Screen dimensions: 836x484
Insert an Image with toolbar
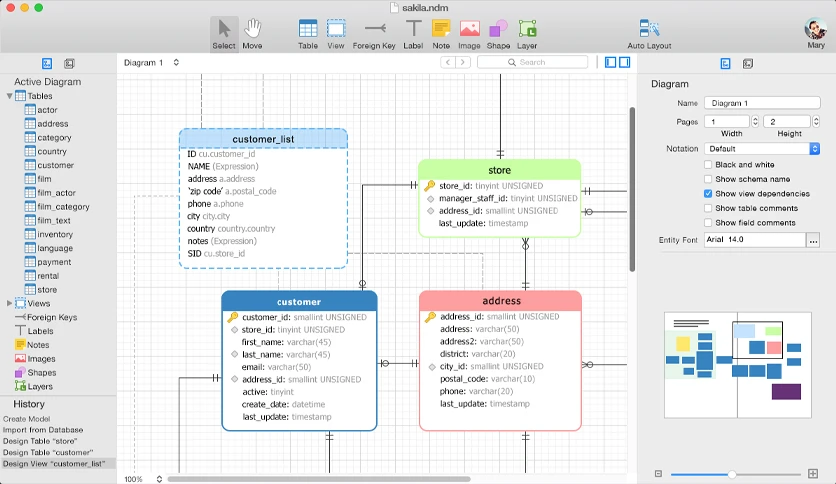(469, 34)
